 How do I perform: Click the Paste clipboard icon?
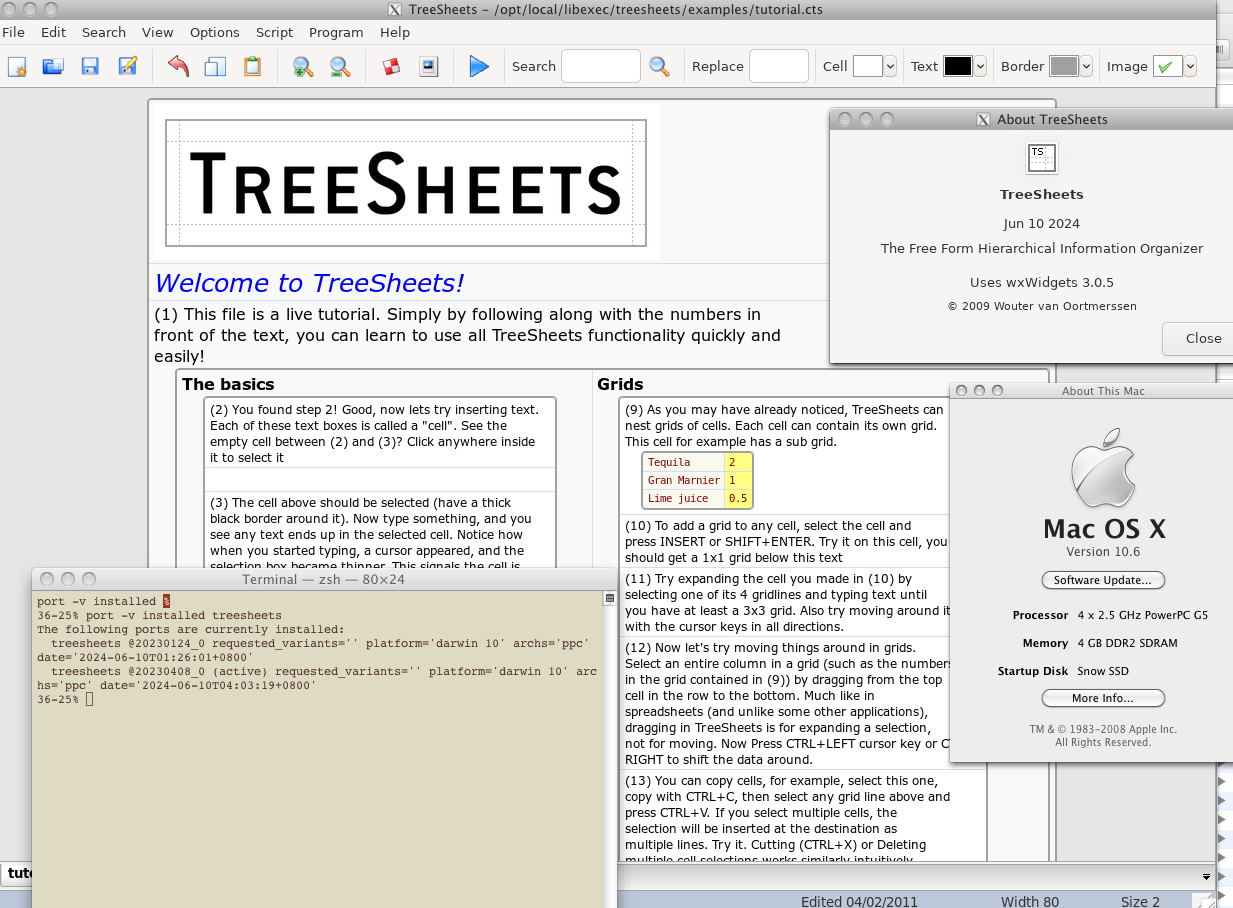[x=252, y=66]
